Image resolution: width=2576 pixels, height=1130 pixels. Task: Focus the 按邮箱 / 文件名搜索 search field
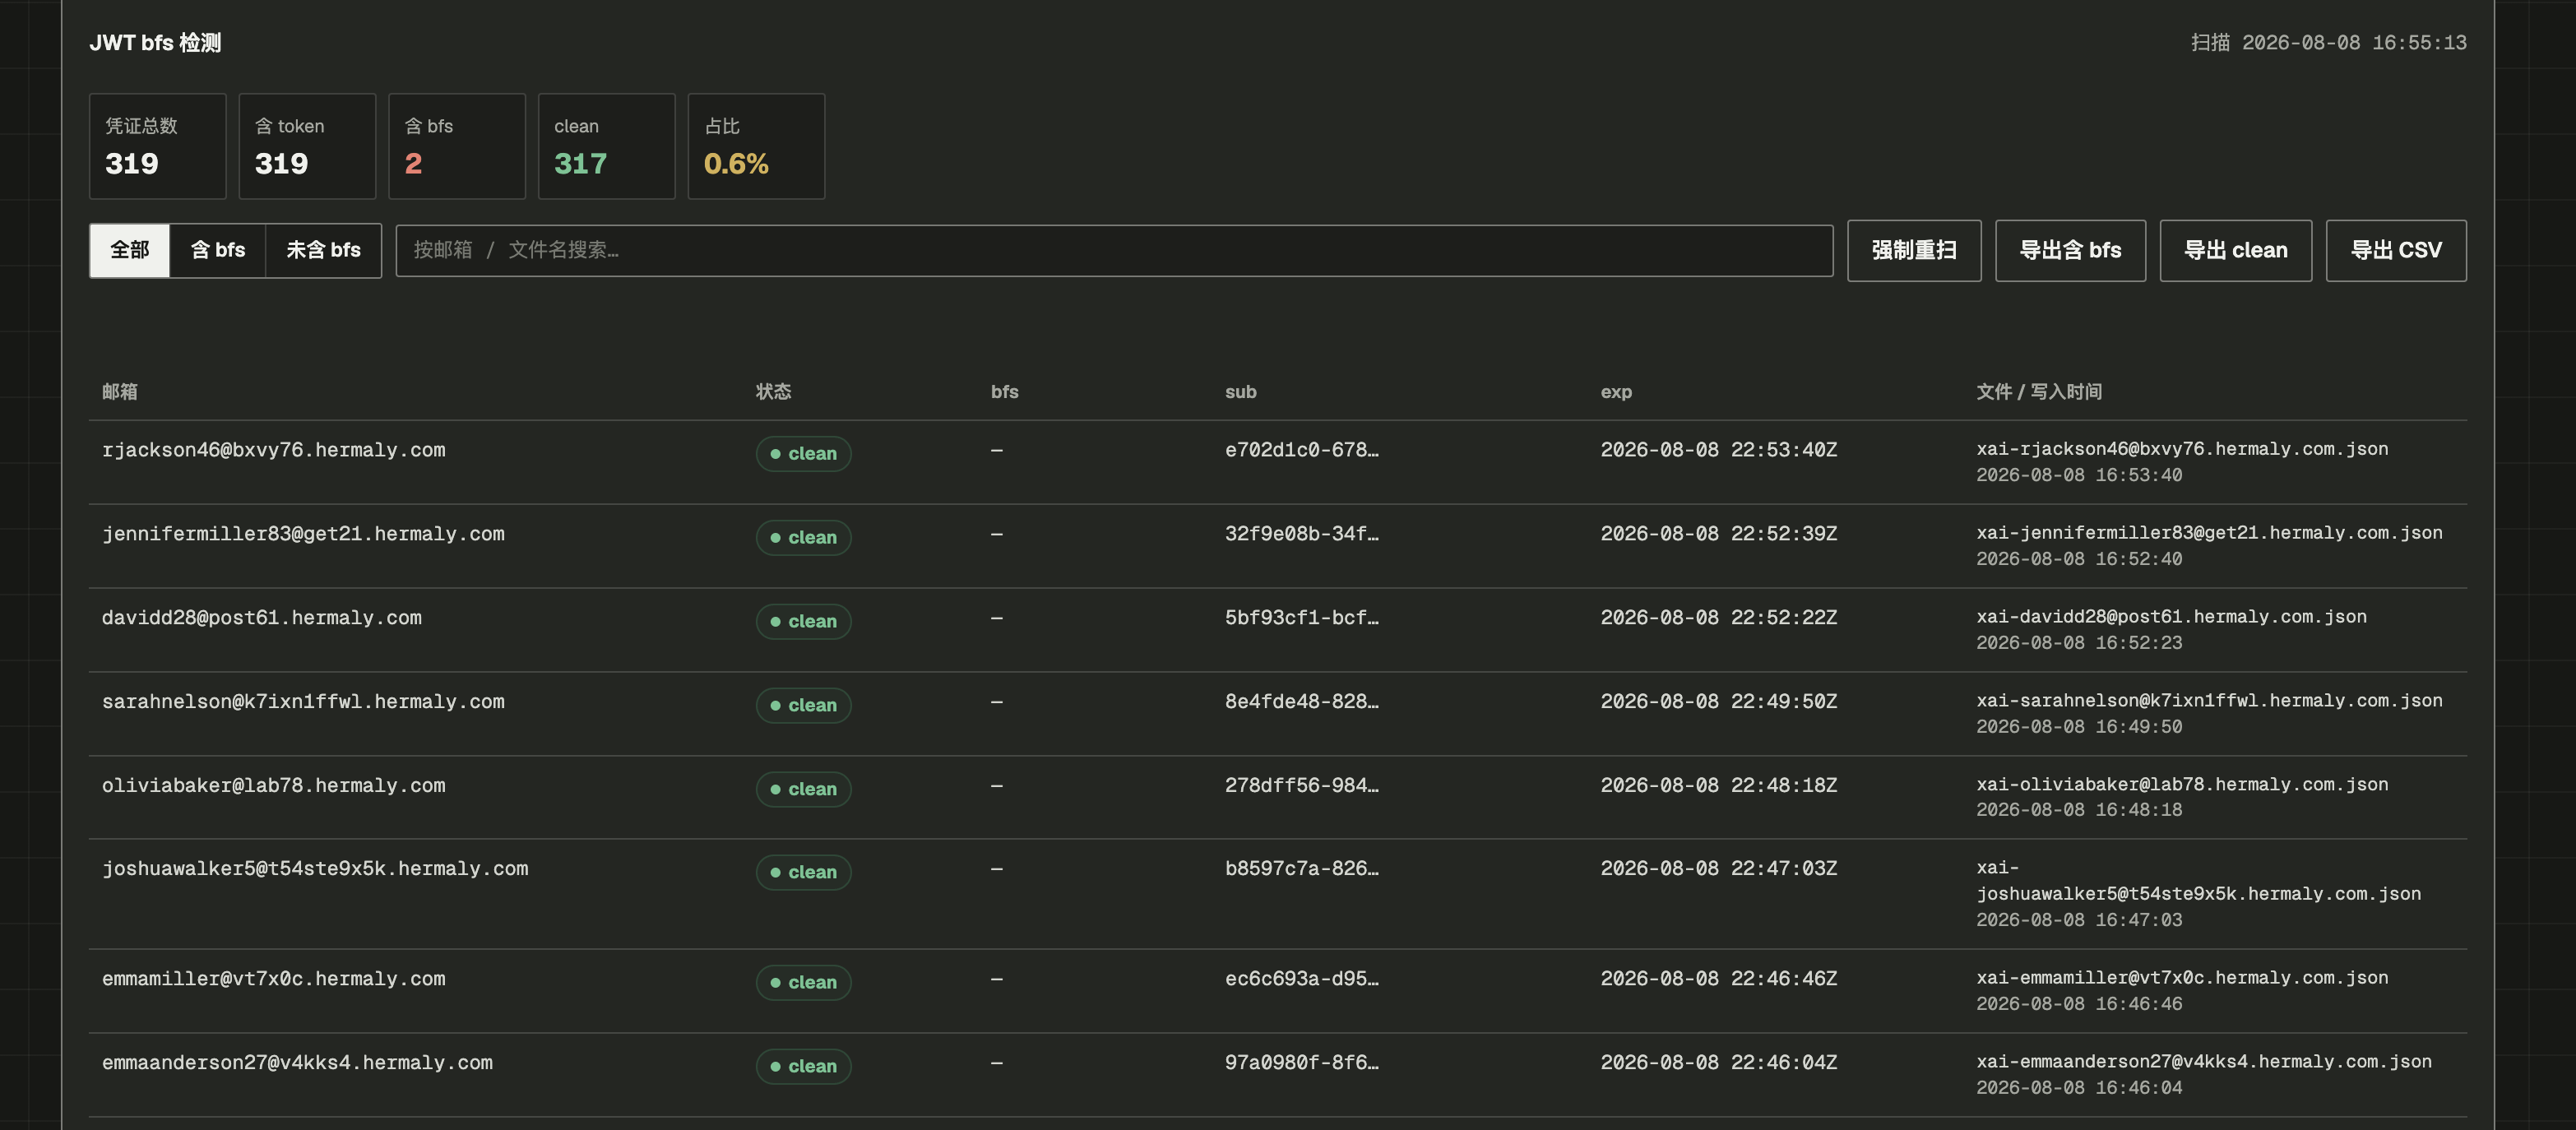[1114, 250]
